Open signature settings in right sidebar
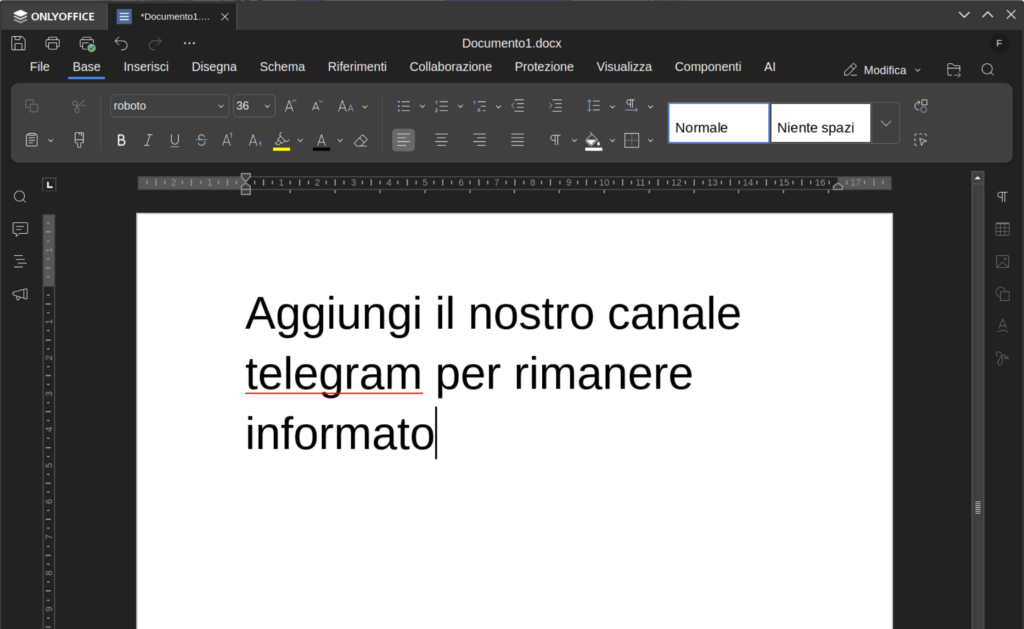 (1002, 358)
